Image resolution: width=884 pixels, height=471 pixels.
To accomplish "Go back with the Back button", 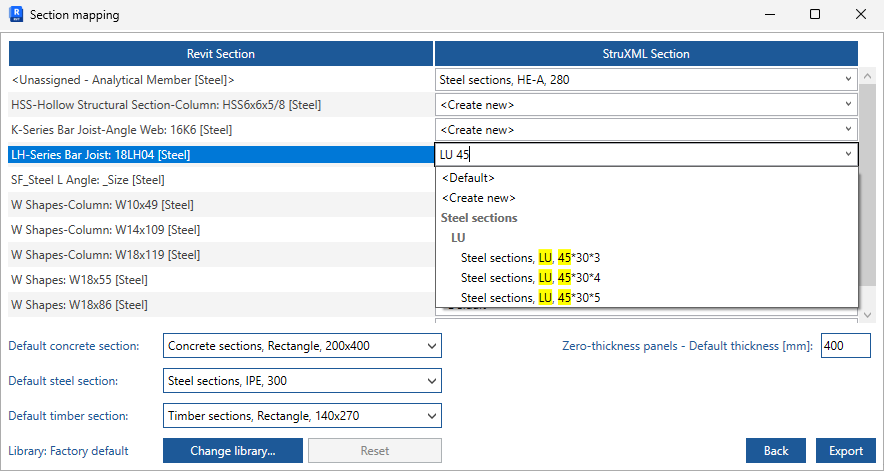I will 776,451.
